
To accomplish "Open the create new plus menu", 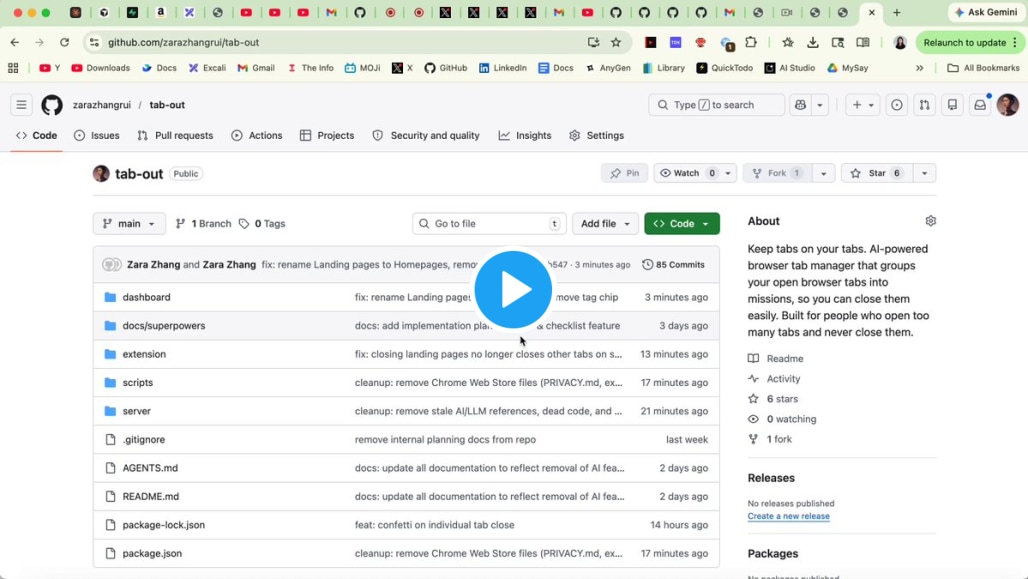I will click(862, 105).
